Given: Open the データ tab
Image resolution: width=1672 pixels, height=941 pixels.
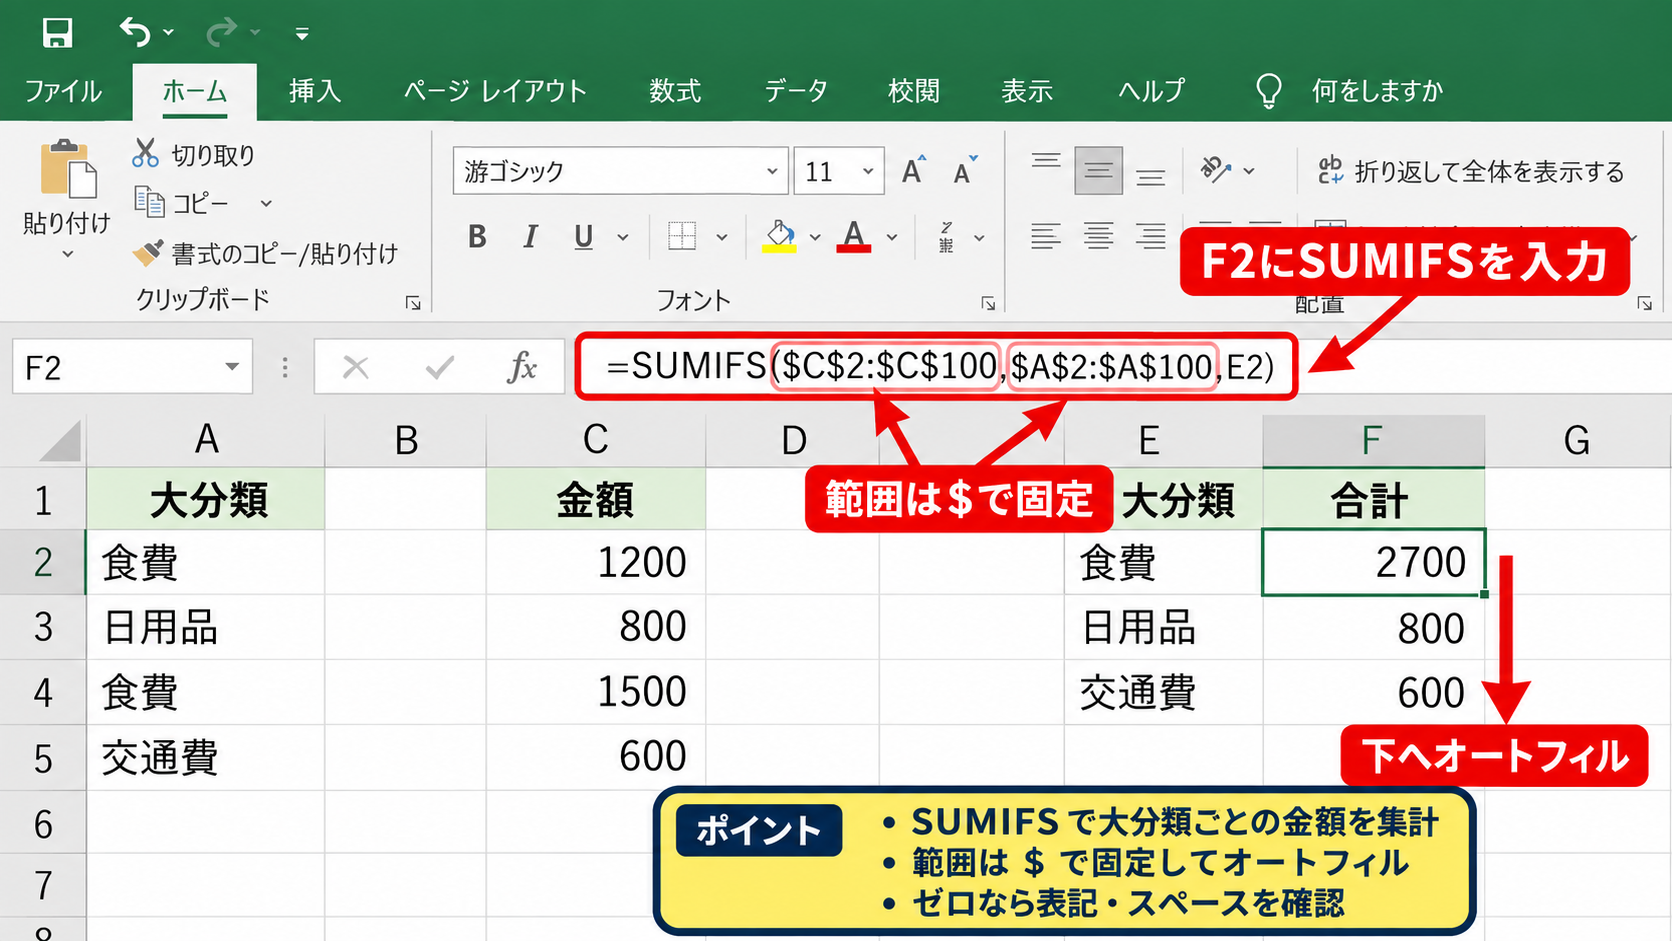Looking at the screenshot, I should tap(796, 91).
